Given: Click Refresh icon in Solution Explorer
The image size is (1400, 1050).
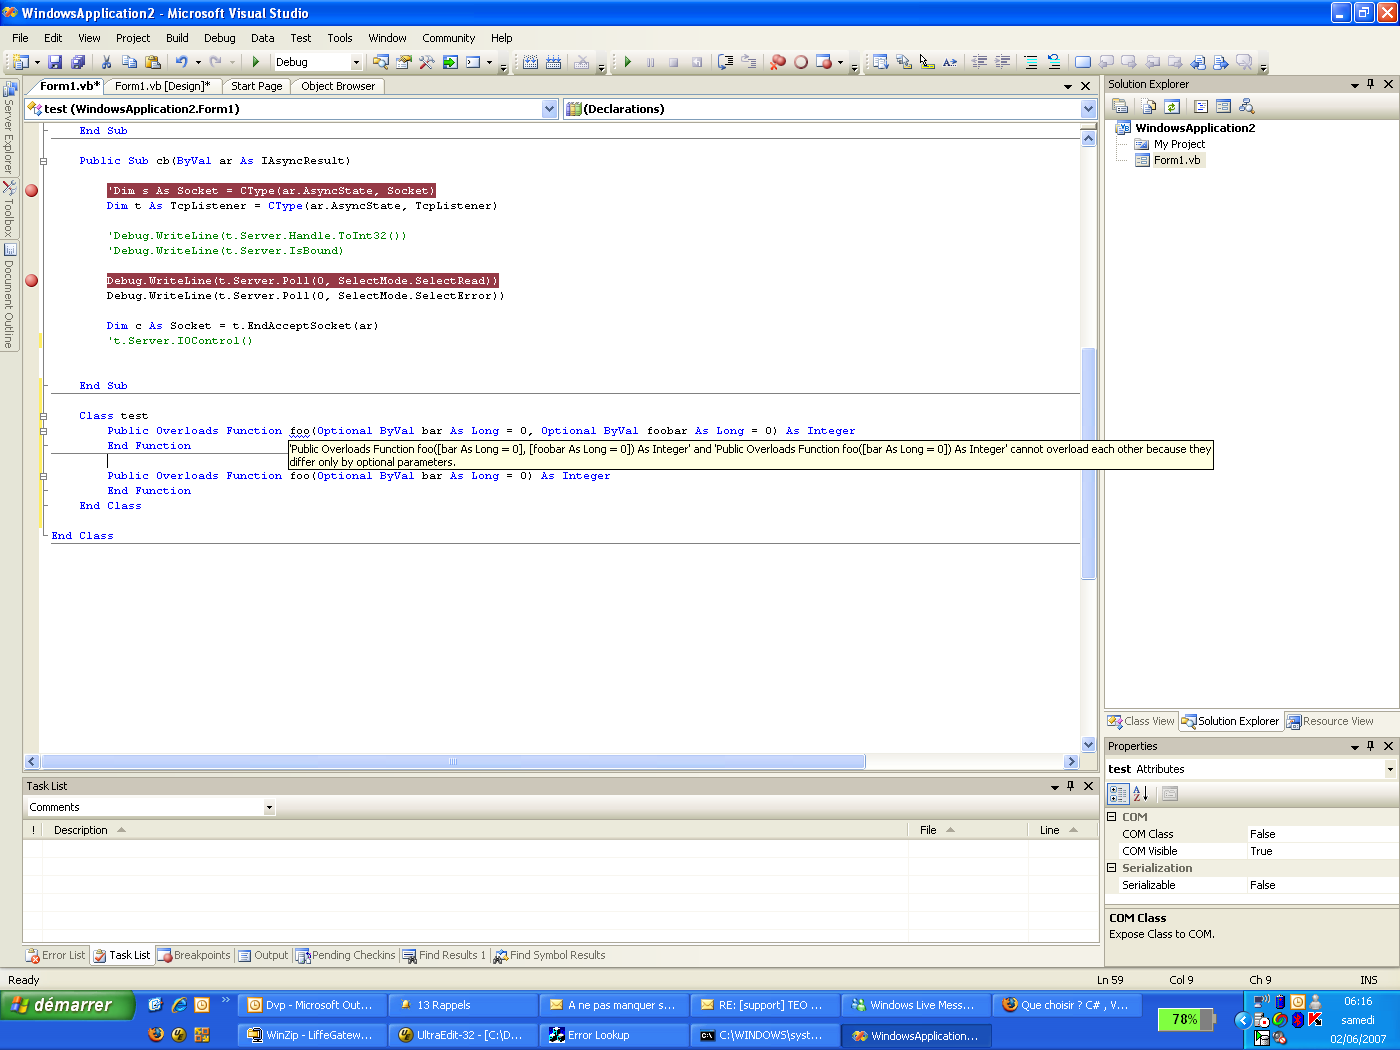Looking at the screenshot, I should pos(1172,106).
